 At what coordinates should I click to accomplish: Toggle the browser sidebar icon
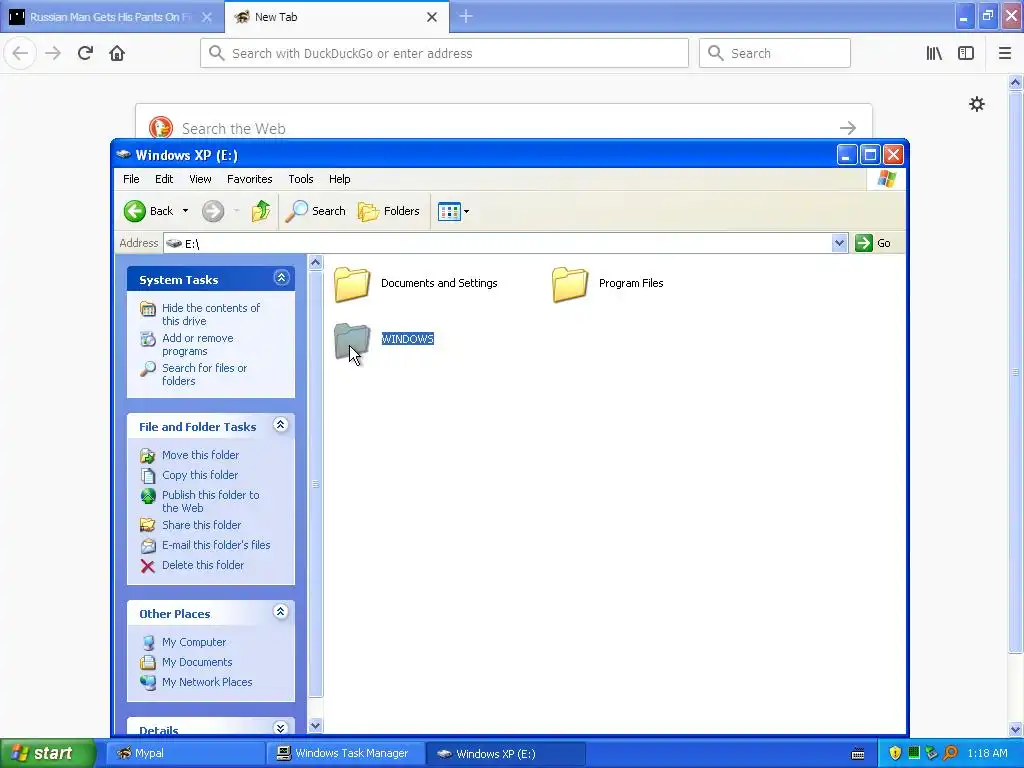pos(966,53)
